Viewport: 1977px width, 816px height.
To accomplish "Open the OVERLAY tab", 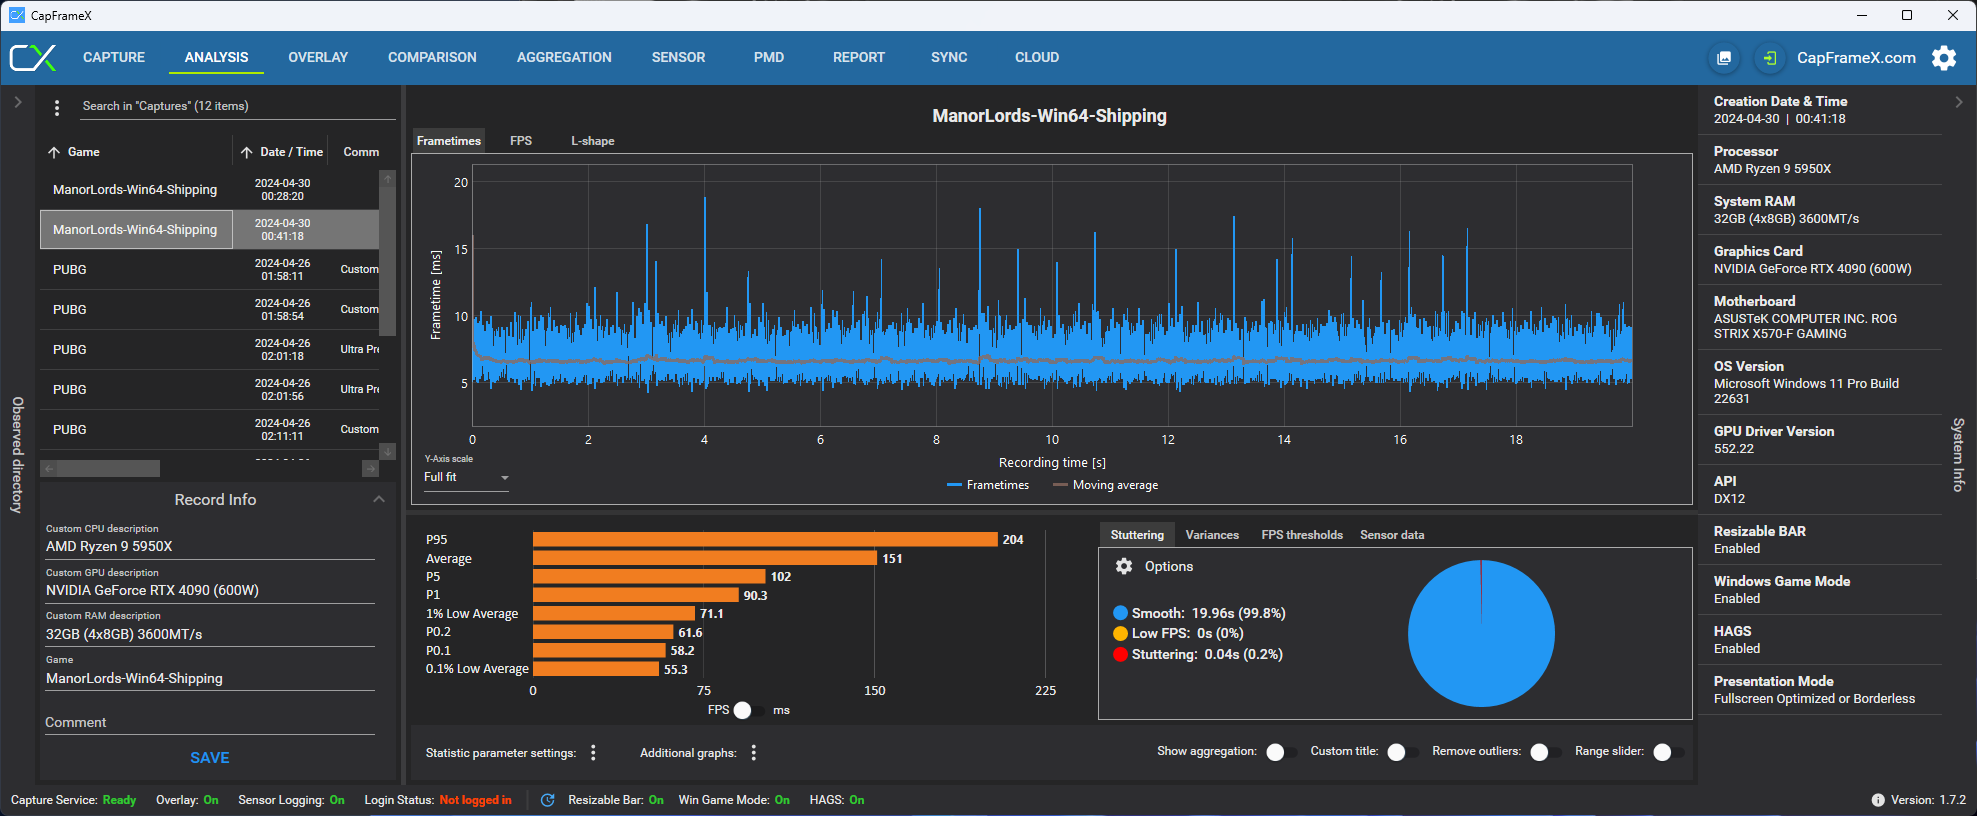I will coord(318,57).
